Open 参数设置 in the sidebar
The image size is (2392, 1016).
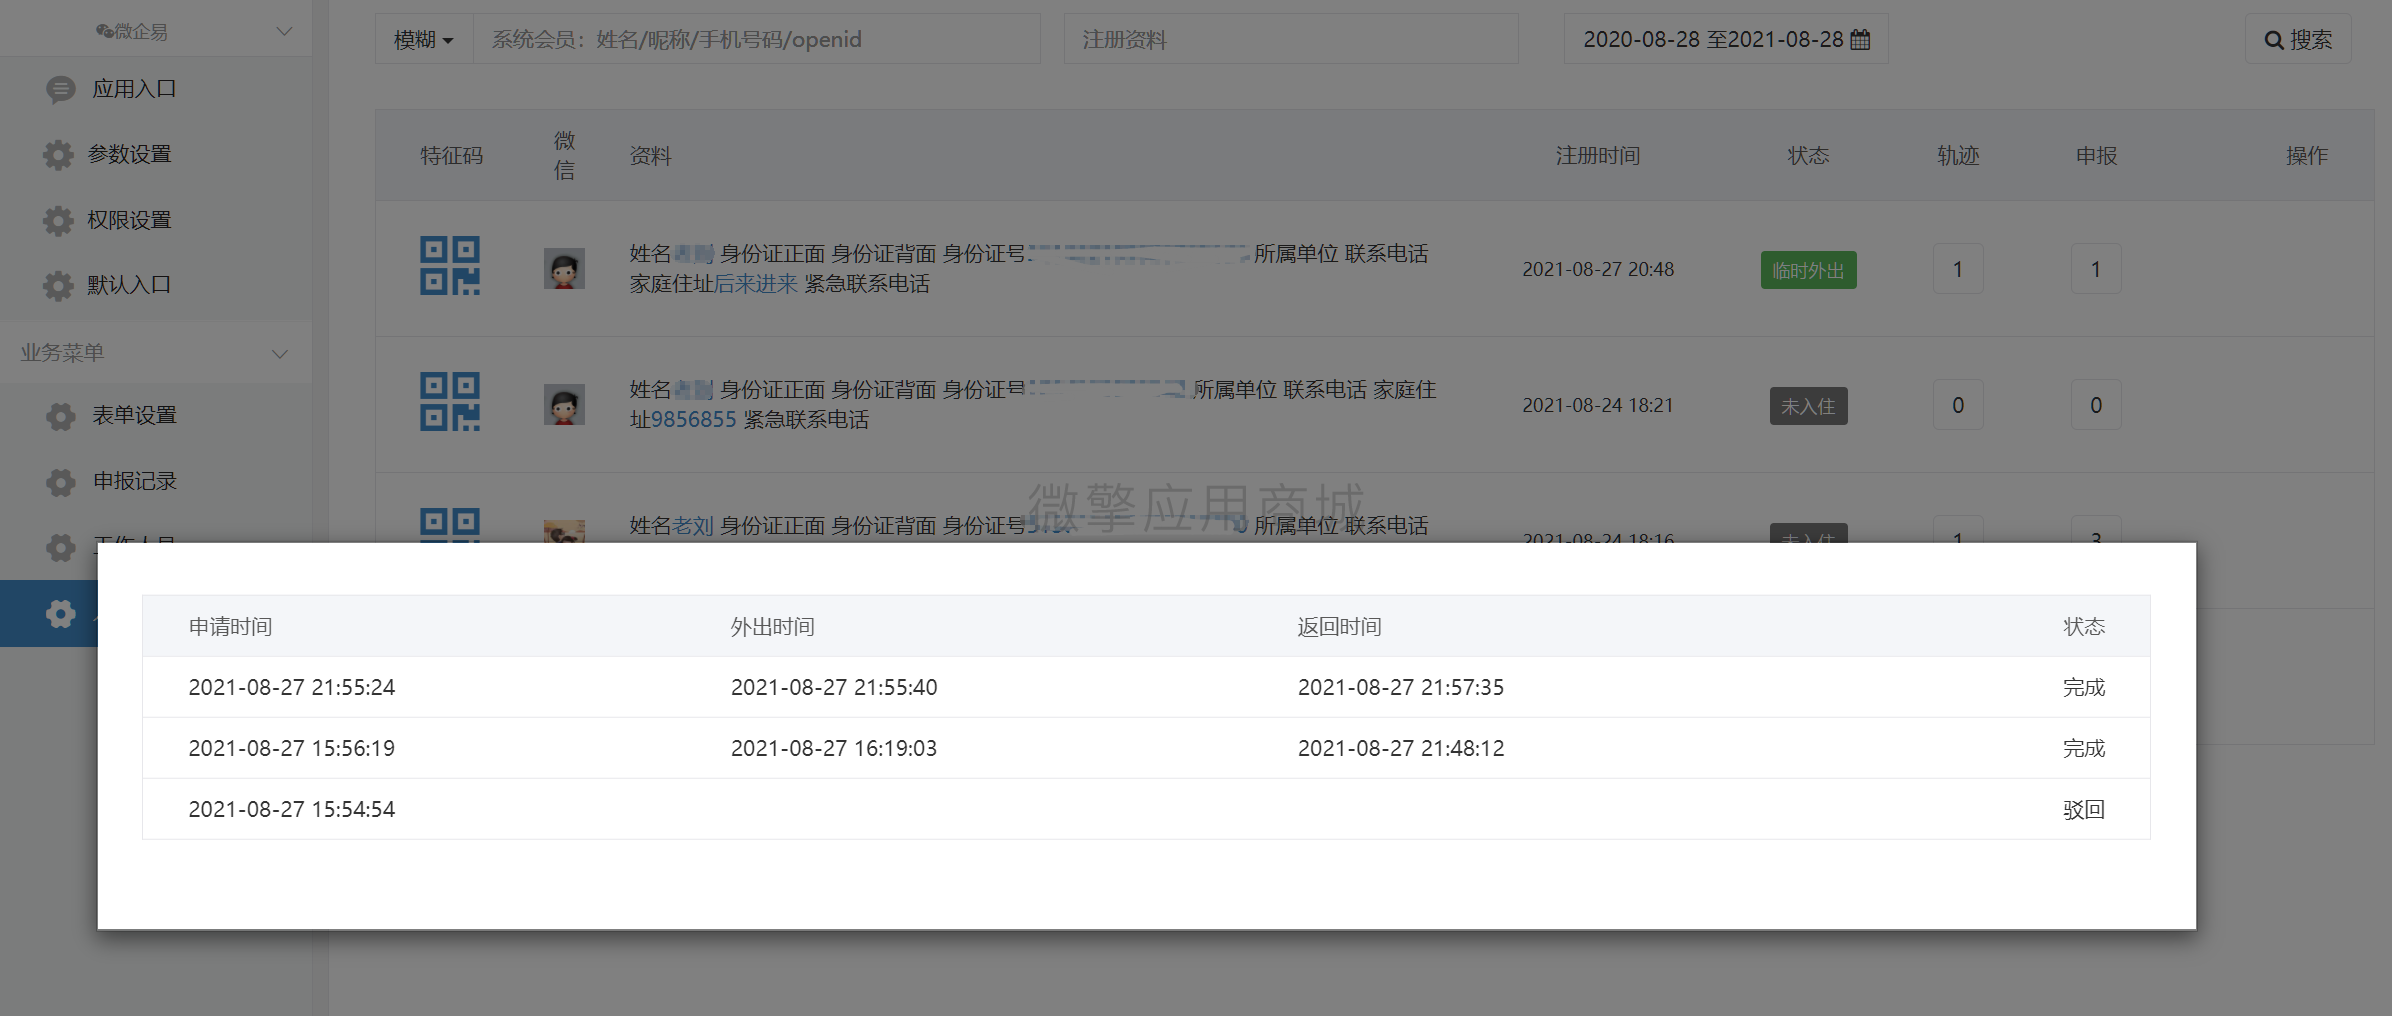point(130,154)
